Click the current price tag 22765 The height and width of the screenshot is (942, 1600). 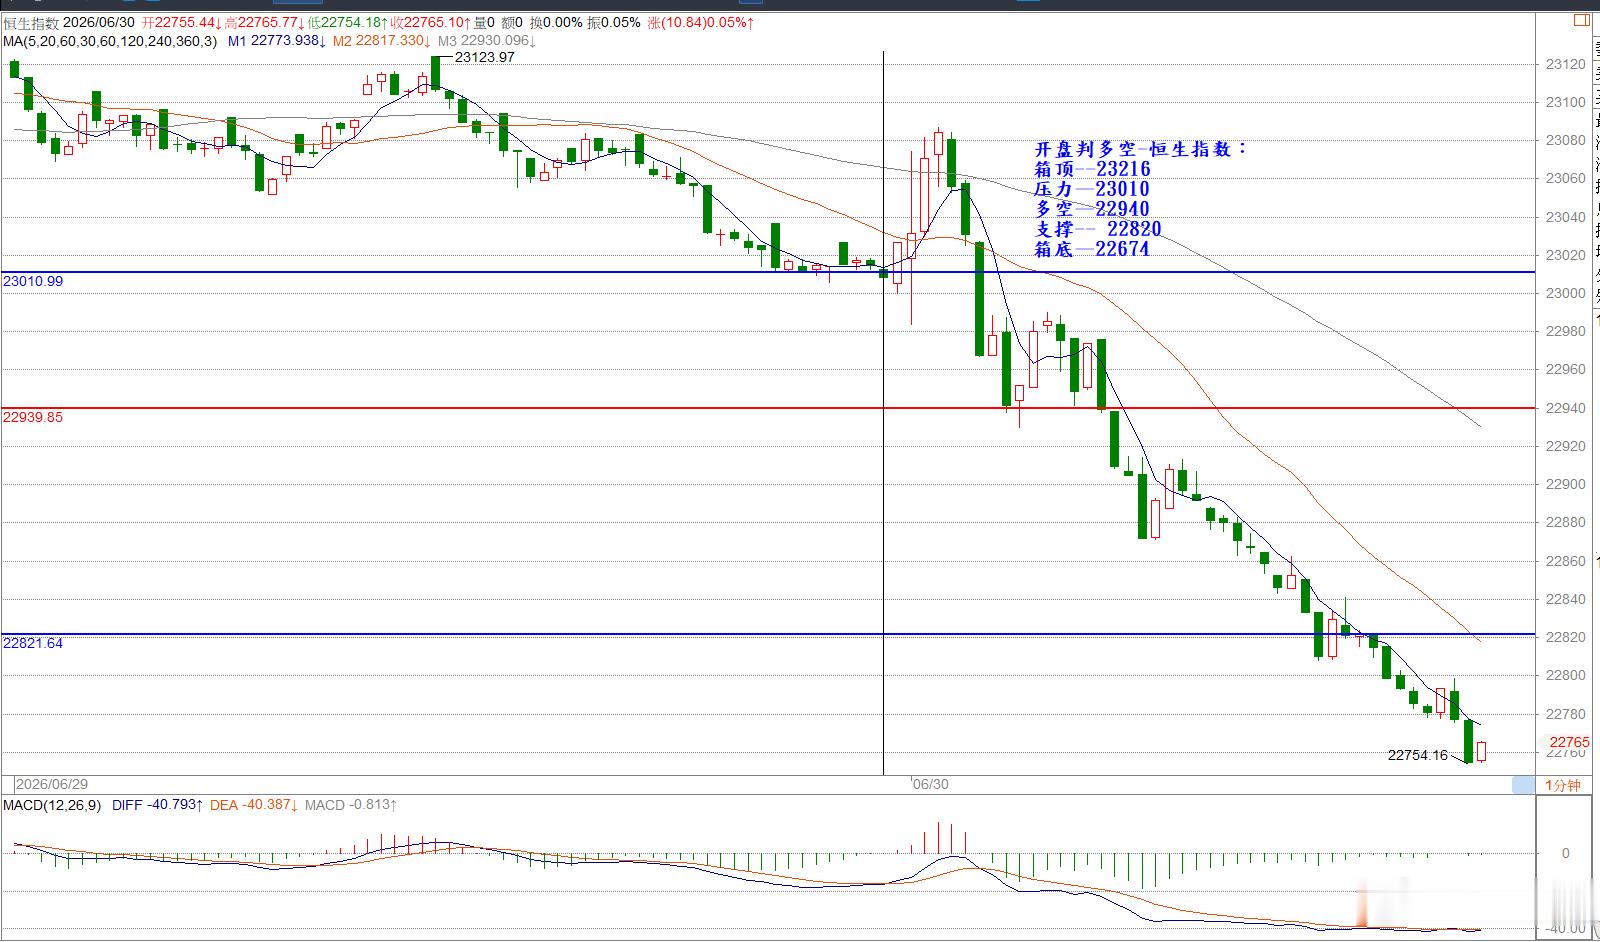[1569, 742]
